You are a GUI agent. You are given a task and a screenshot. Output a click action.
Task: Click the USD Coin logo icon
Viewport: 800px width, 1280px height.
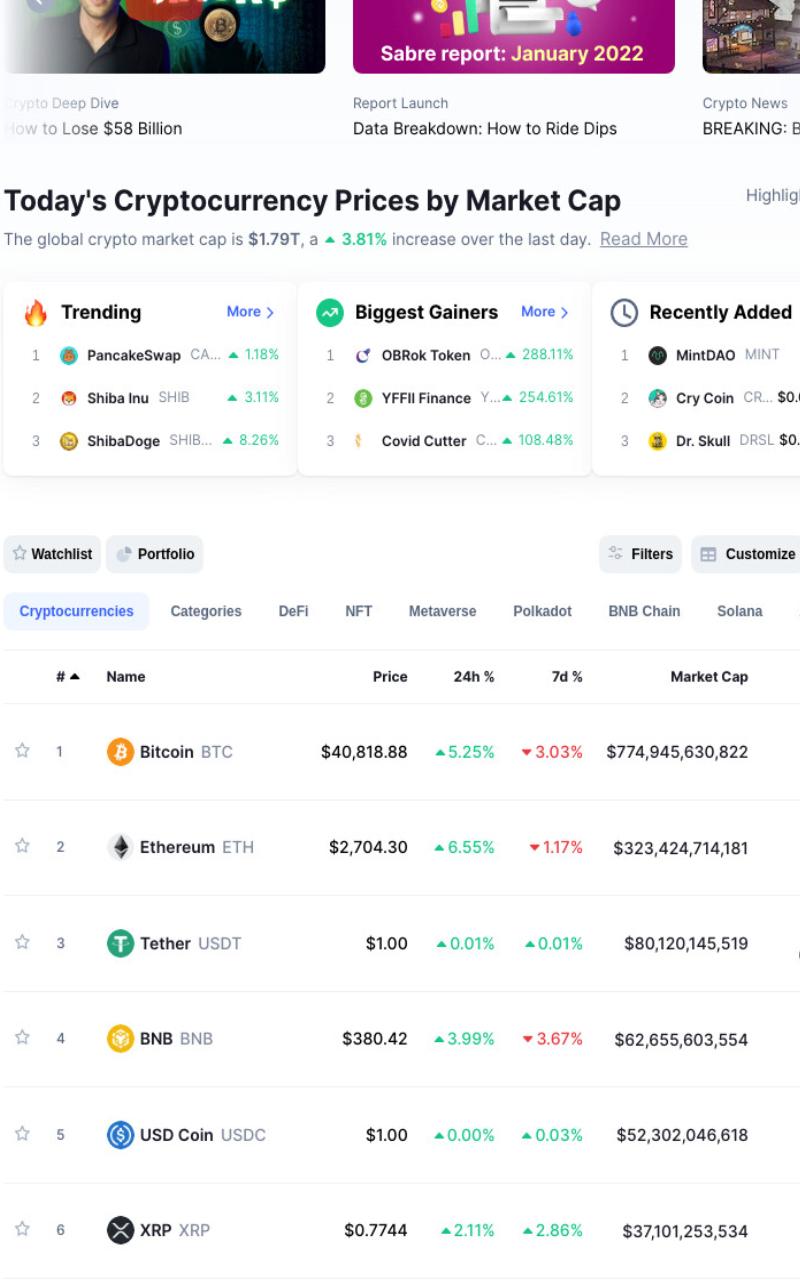click(120, 1135)
